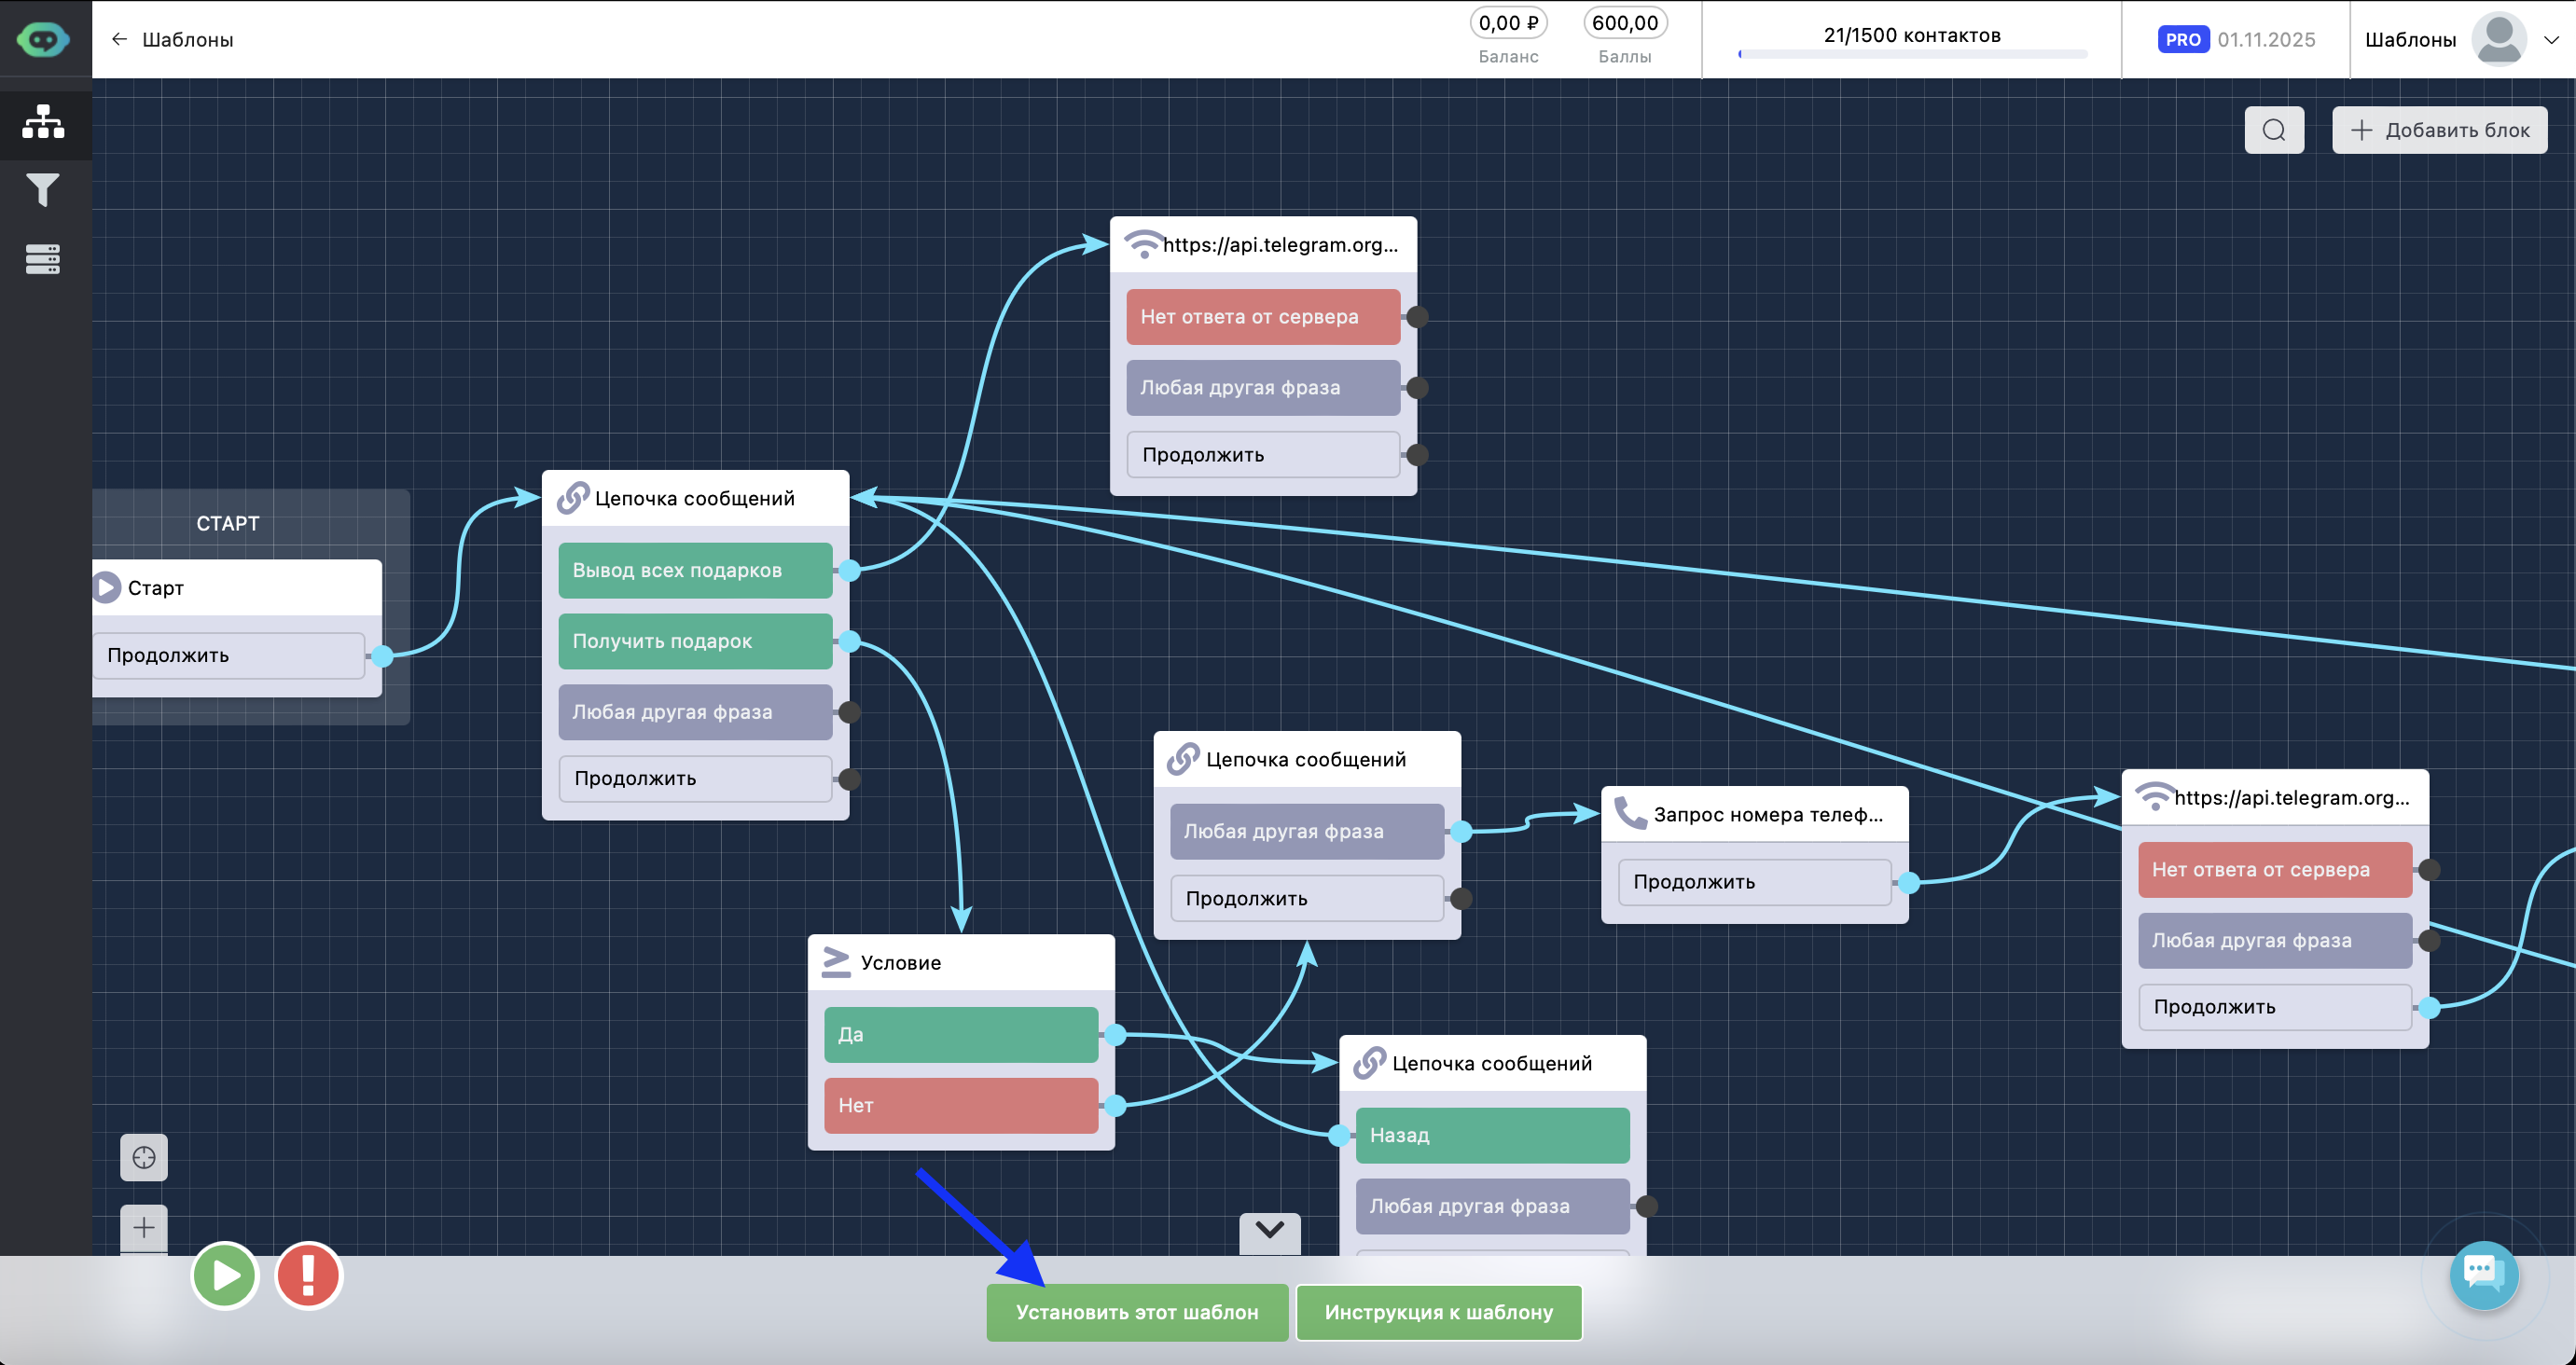Click the Получить подарок output connector
This screenshot has width=2576, height=1365.
tap(849, 641)
